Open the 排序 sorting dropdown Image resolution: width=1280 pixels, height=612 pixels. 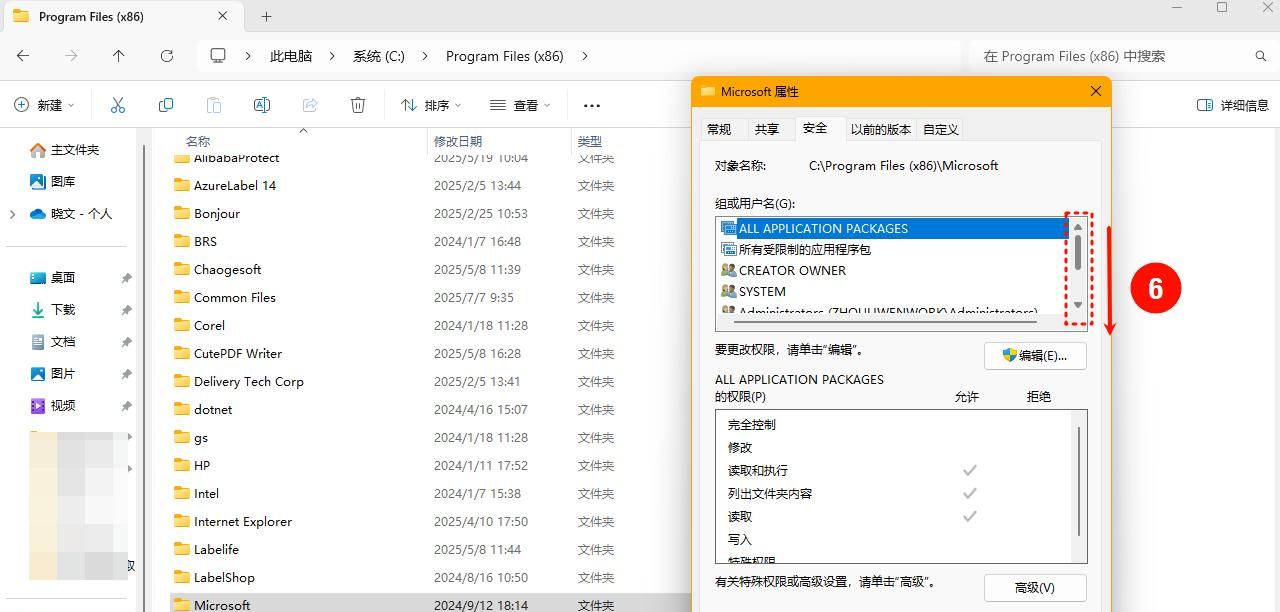[430, 104]
